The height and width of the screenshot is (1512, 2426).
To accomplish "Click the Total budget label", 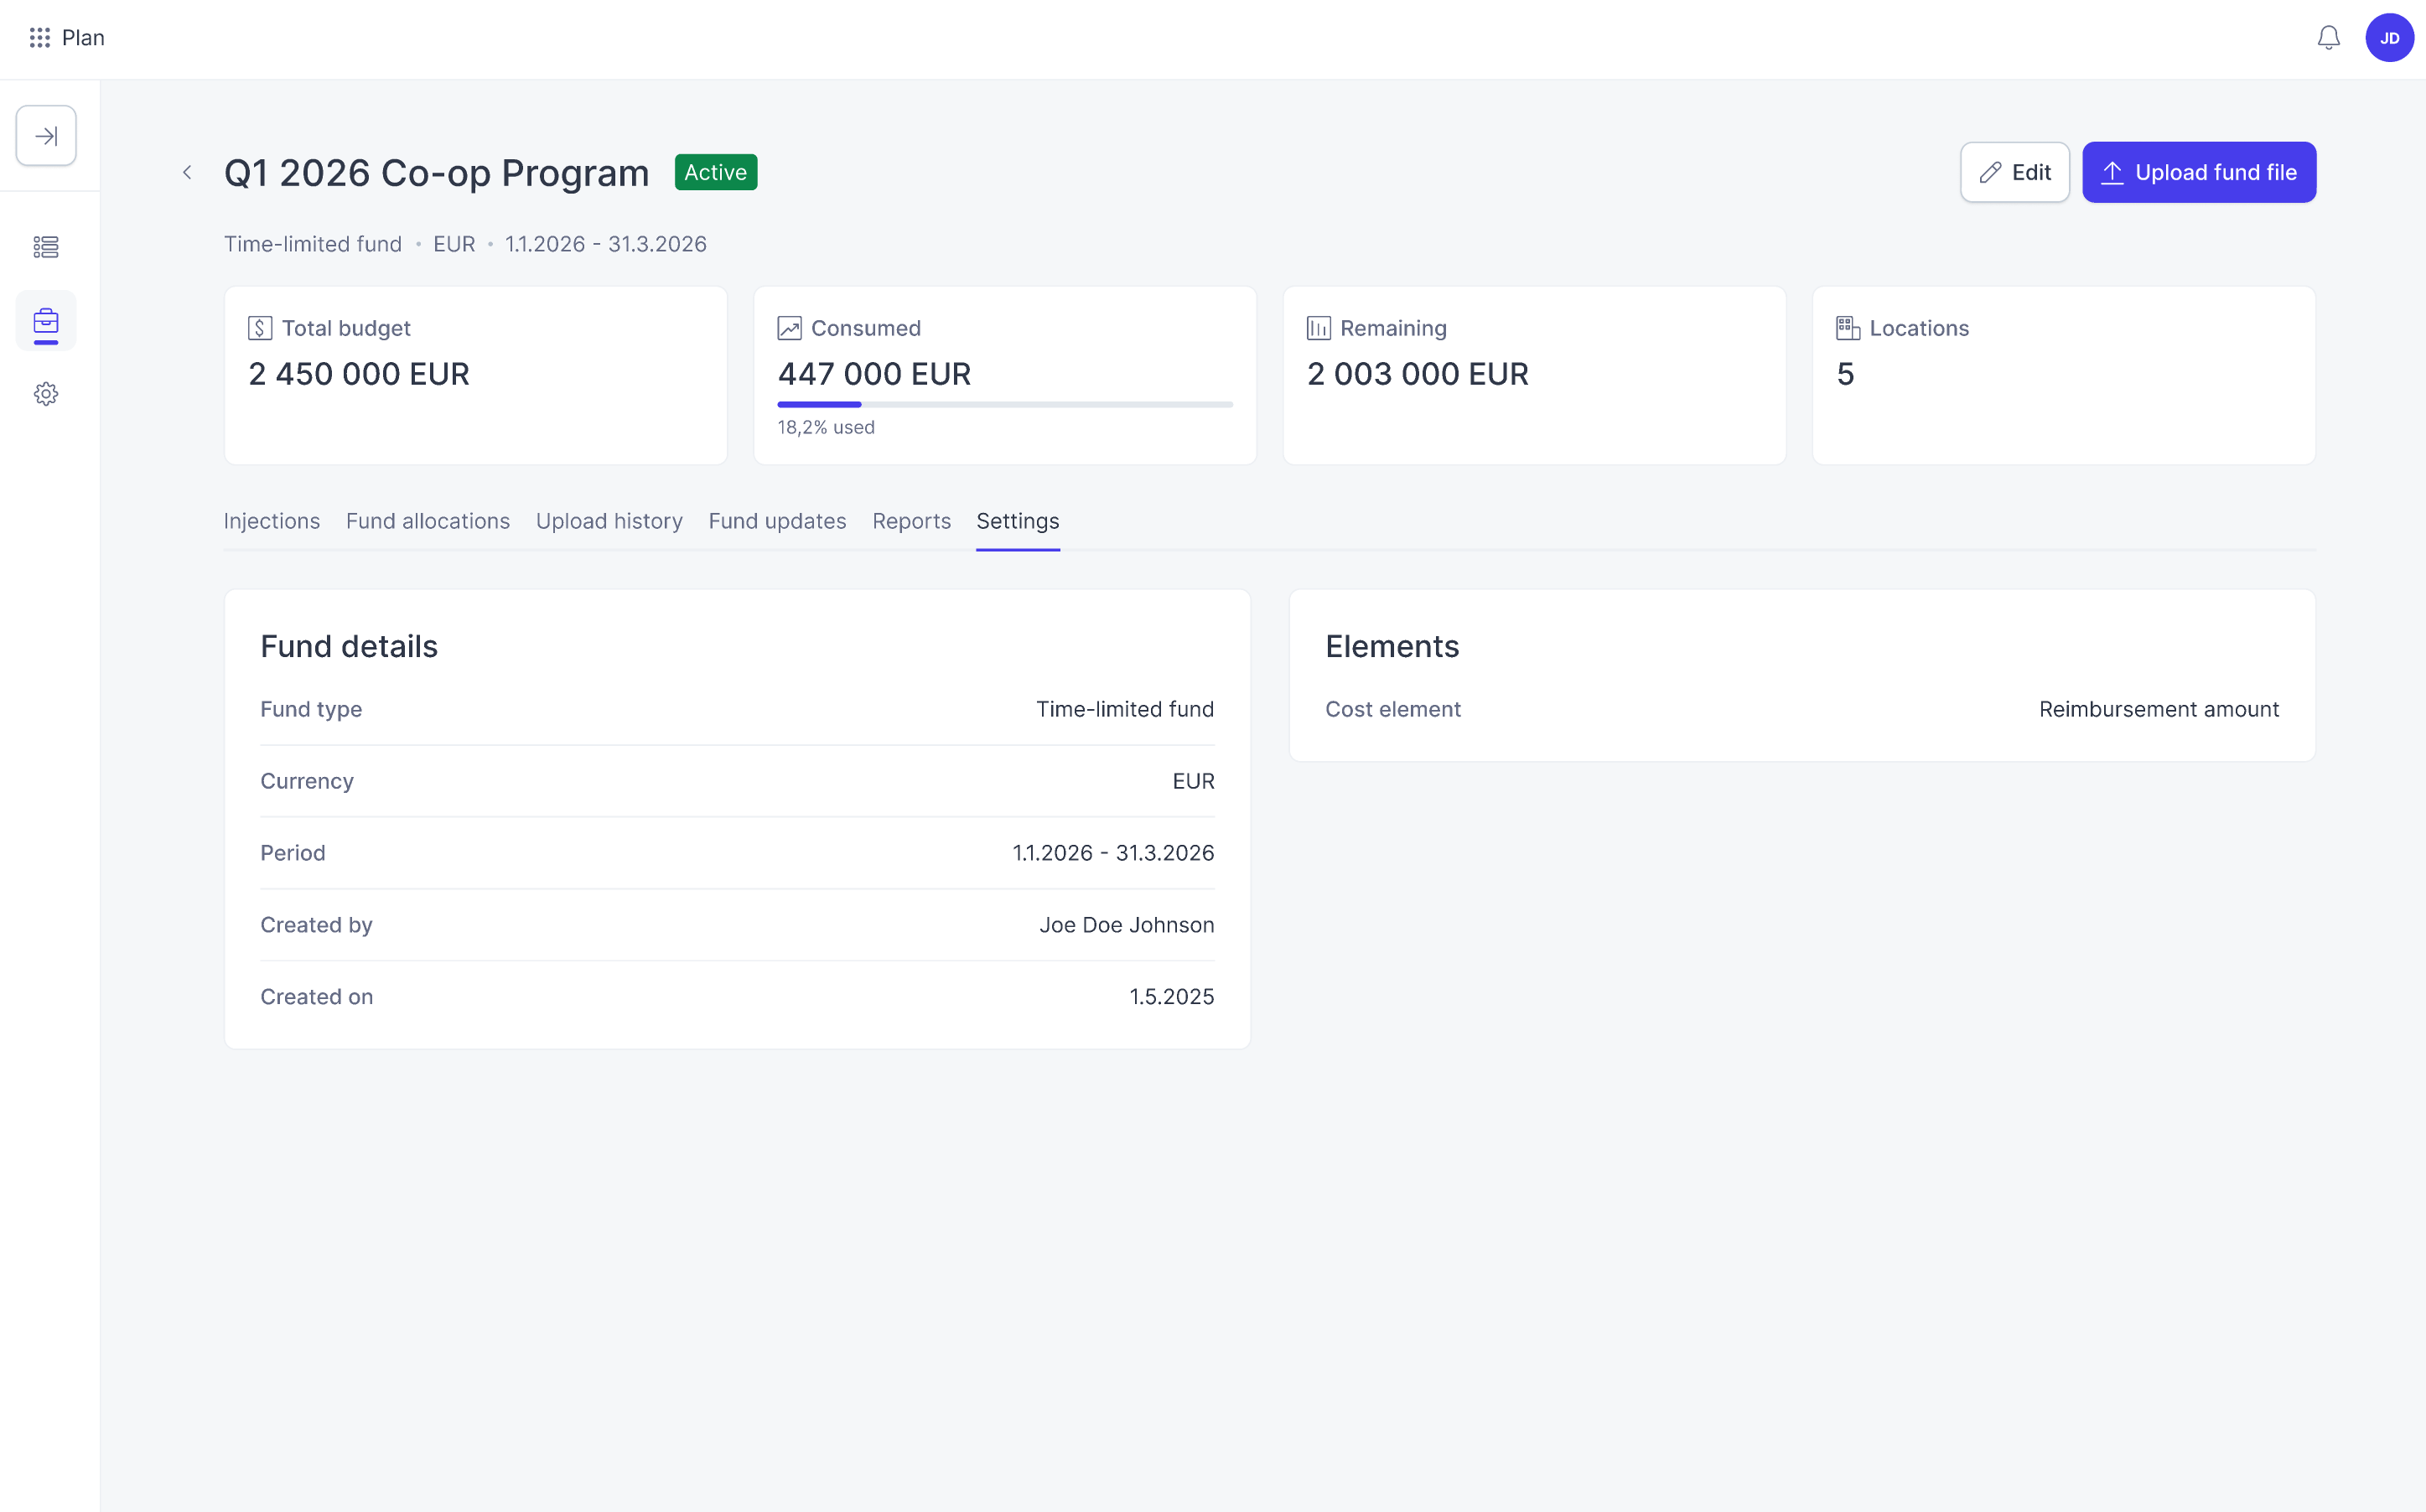I will [x=346, y=328].
